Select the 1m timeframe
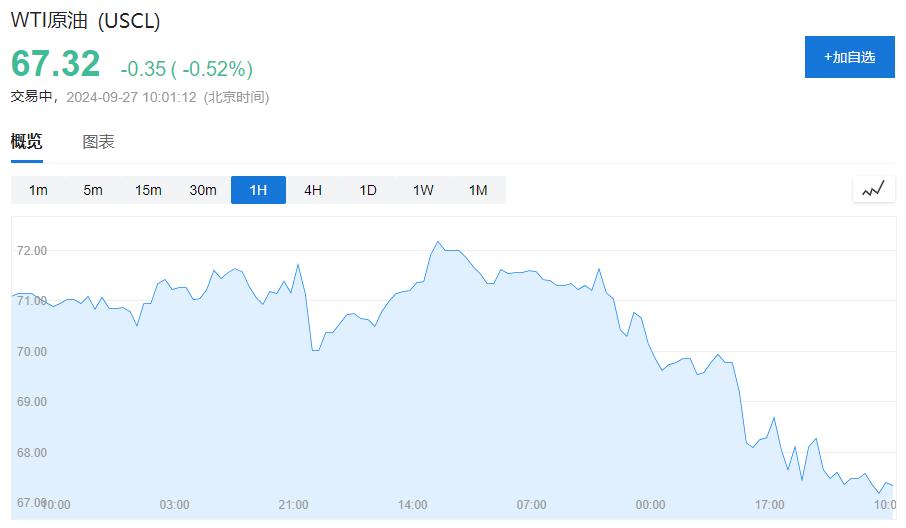This screenshot has height=528, width=906. tap(38, 190)
